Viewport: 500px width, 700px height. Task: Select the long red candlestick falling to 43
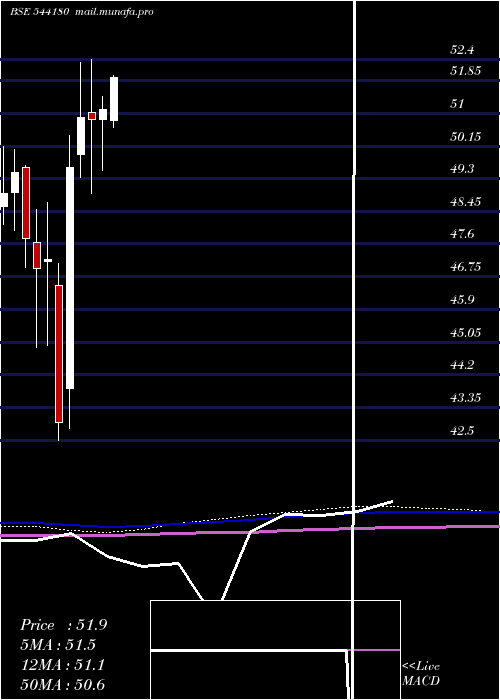click(59, 354)
